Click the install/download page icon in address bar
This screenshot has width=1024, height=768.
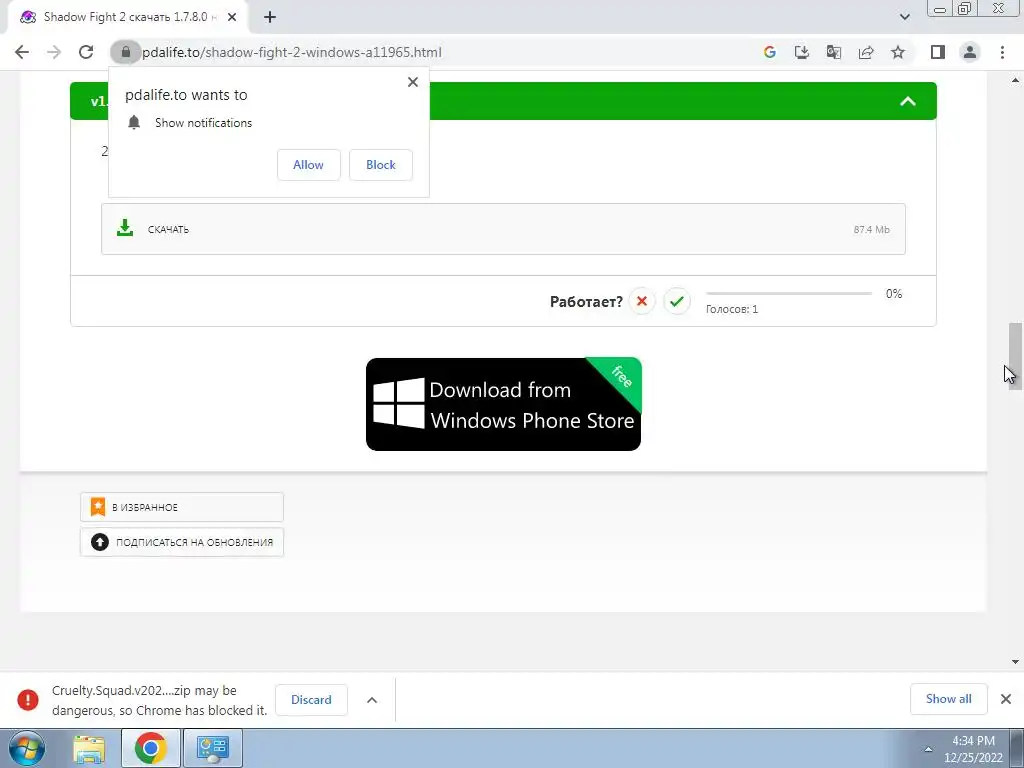(x=801, y=52)
